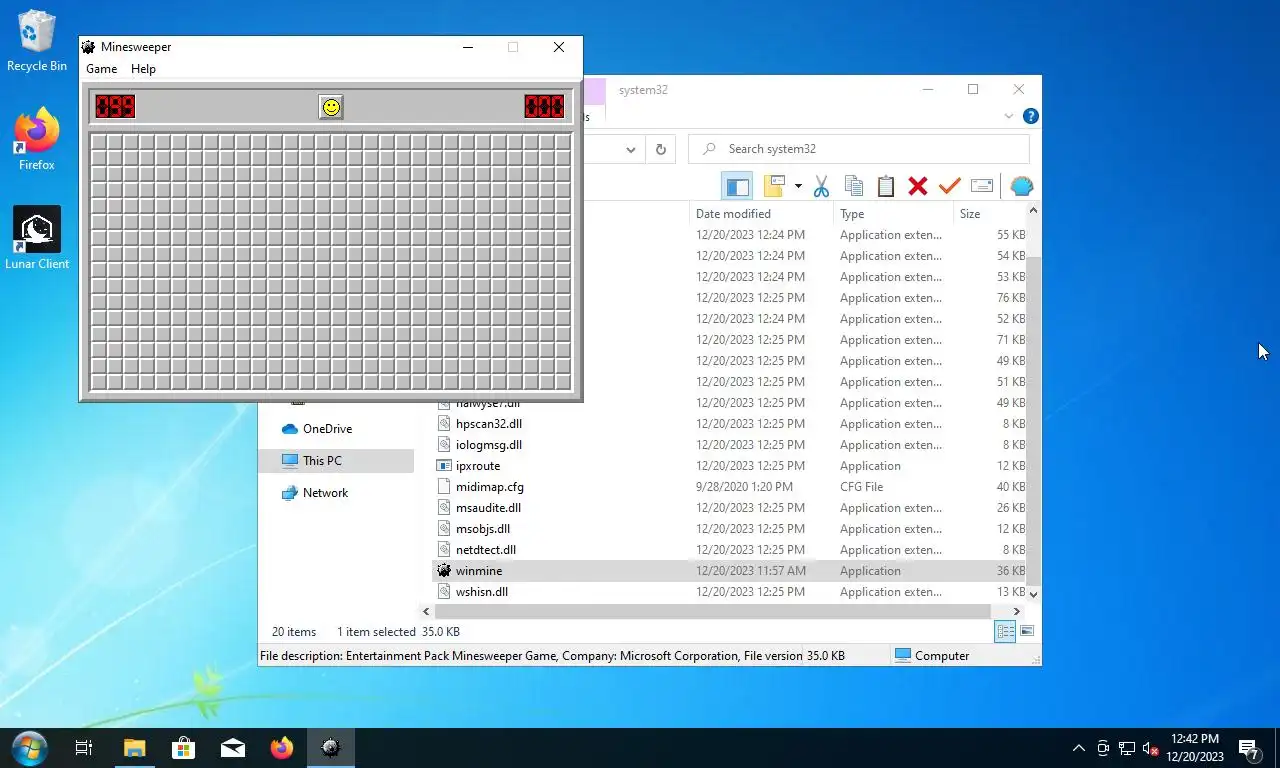Switch to details view using status bar icon
Viewport: 1280px width, 768px height.
(1005, 631)
